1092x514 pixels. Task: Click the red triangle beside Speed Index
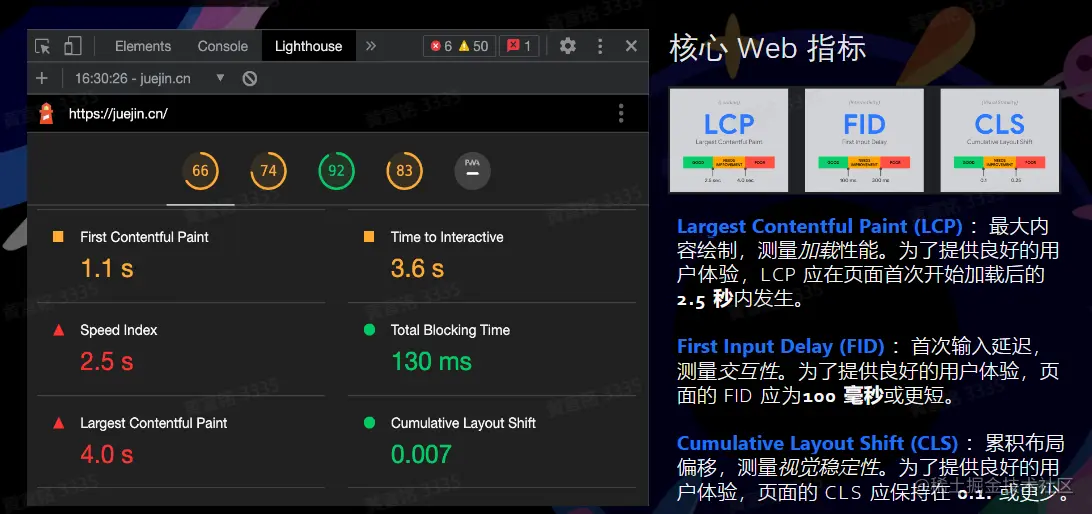tap(58, 330)
